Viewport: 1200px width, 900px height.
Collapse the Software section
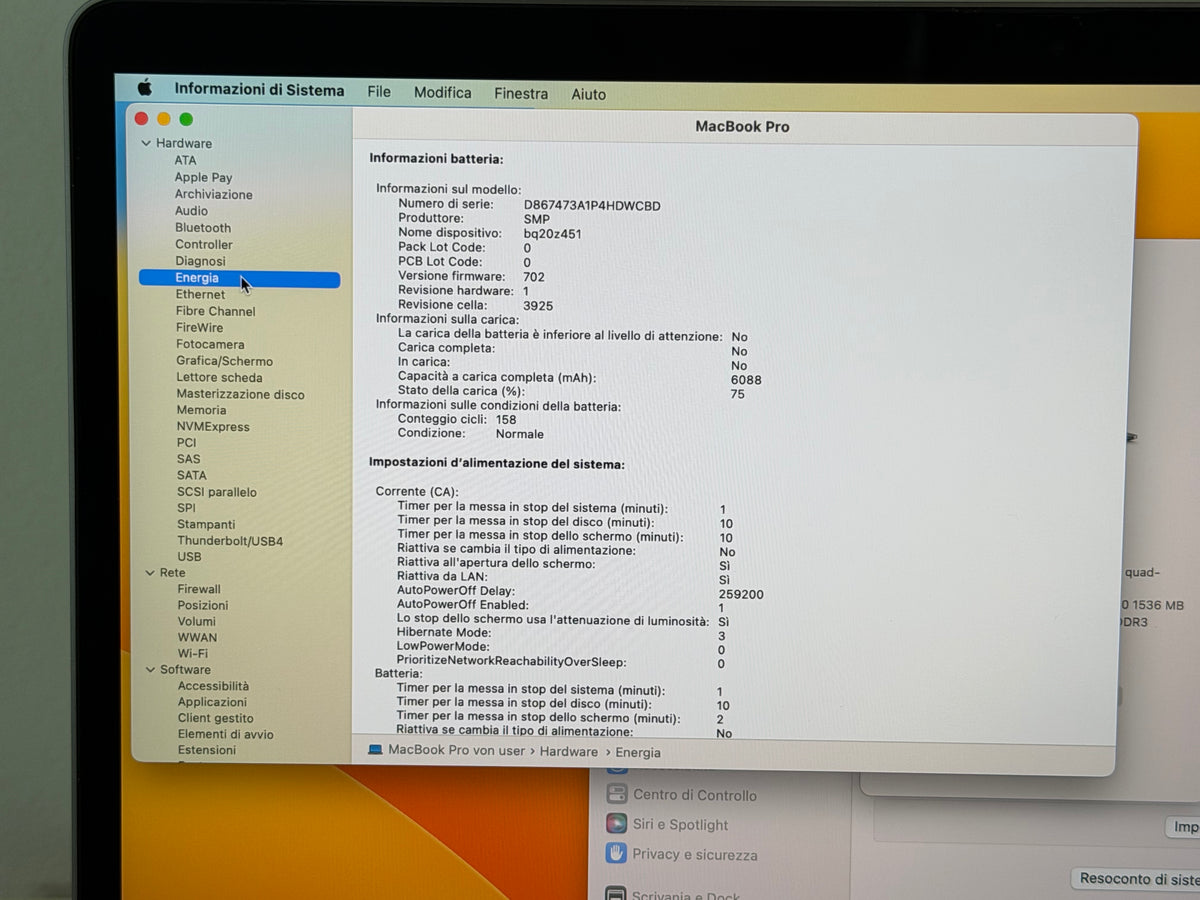(x=151, y=670)
